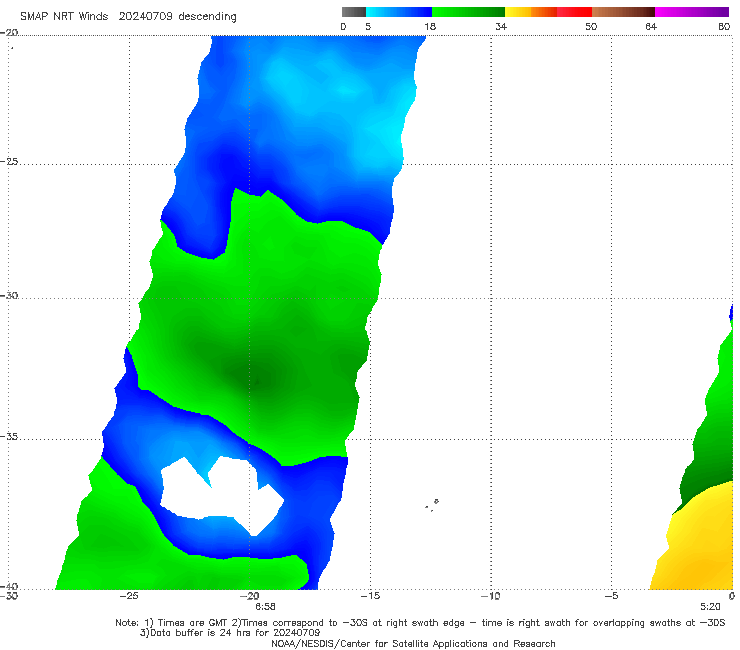Click the color bar label 64
Viewport: 740px width, 650px height.
[651, 27]
